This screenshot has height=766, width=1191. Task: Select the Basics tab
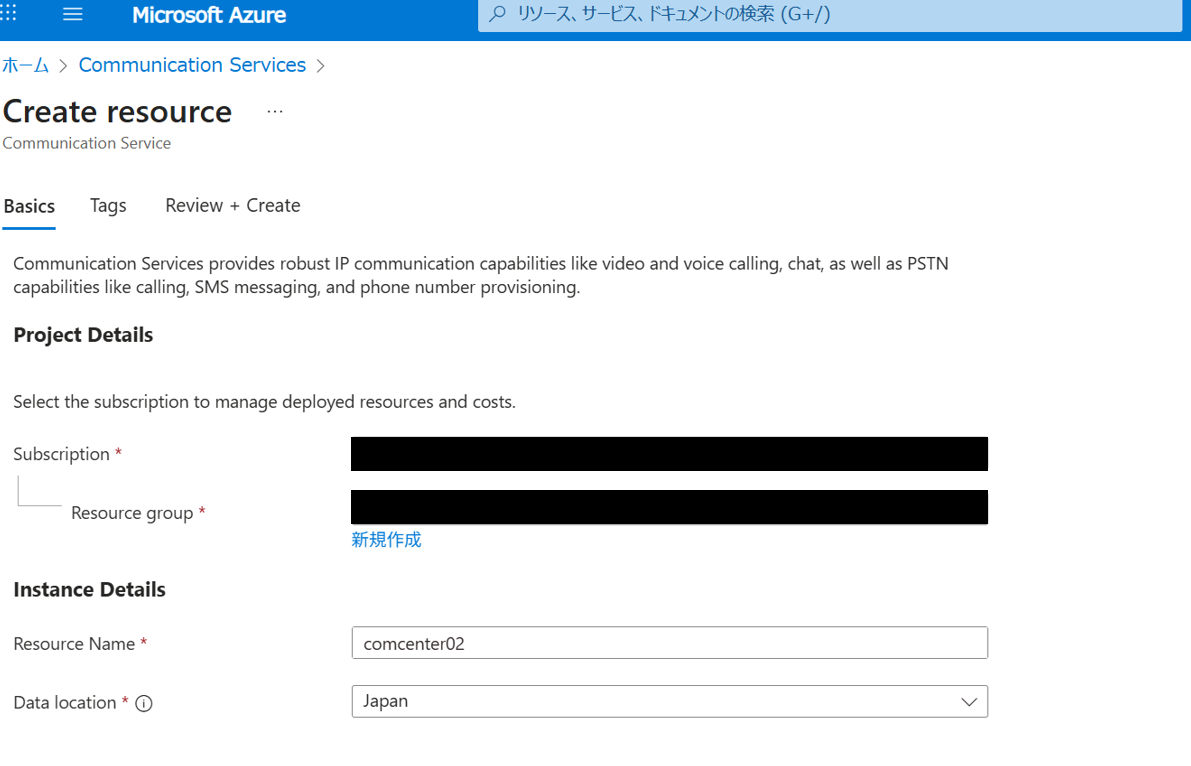pyautogui.click(x=30, y=206)
